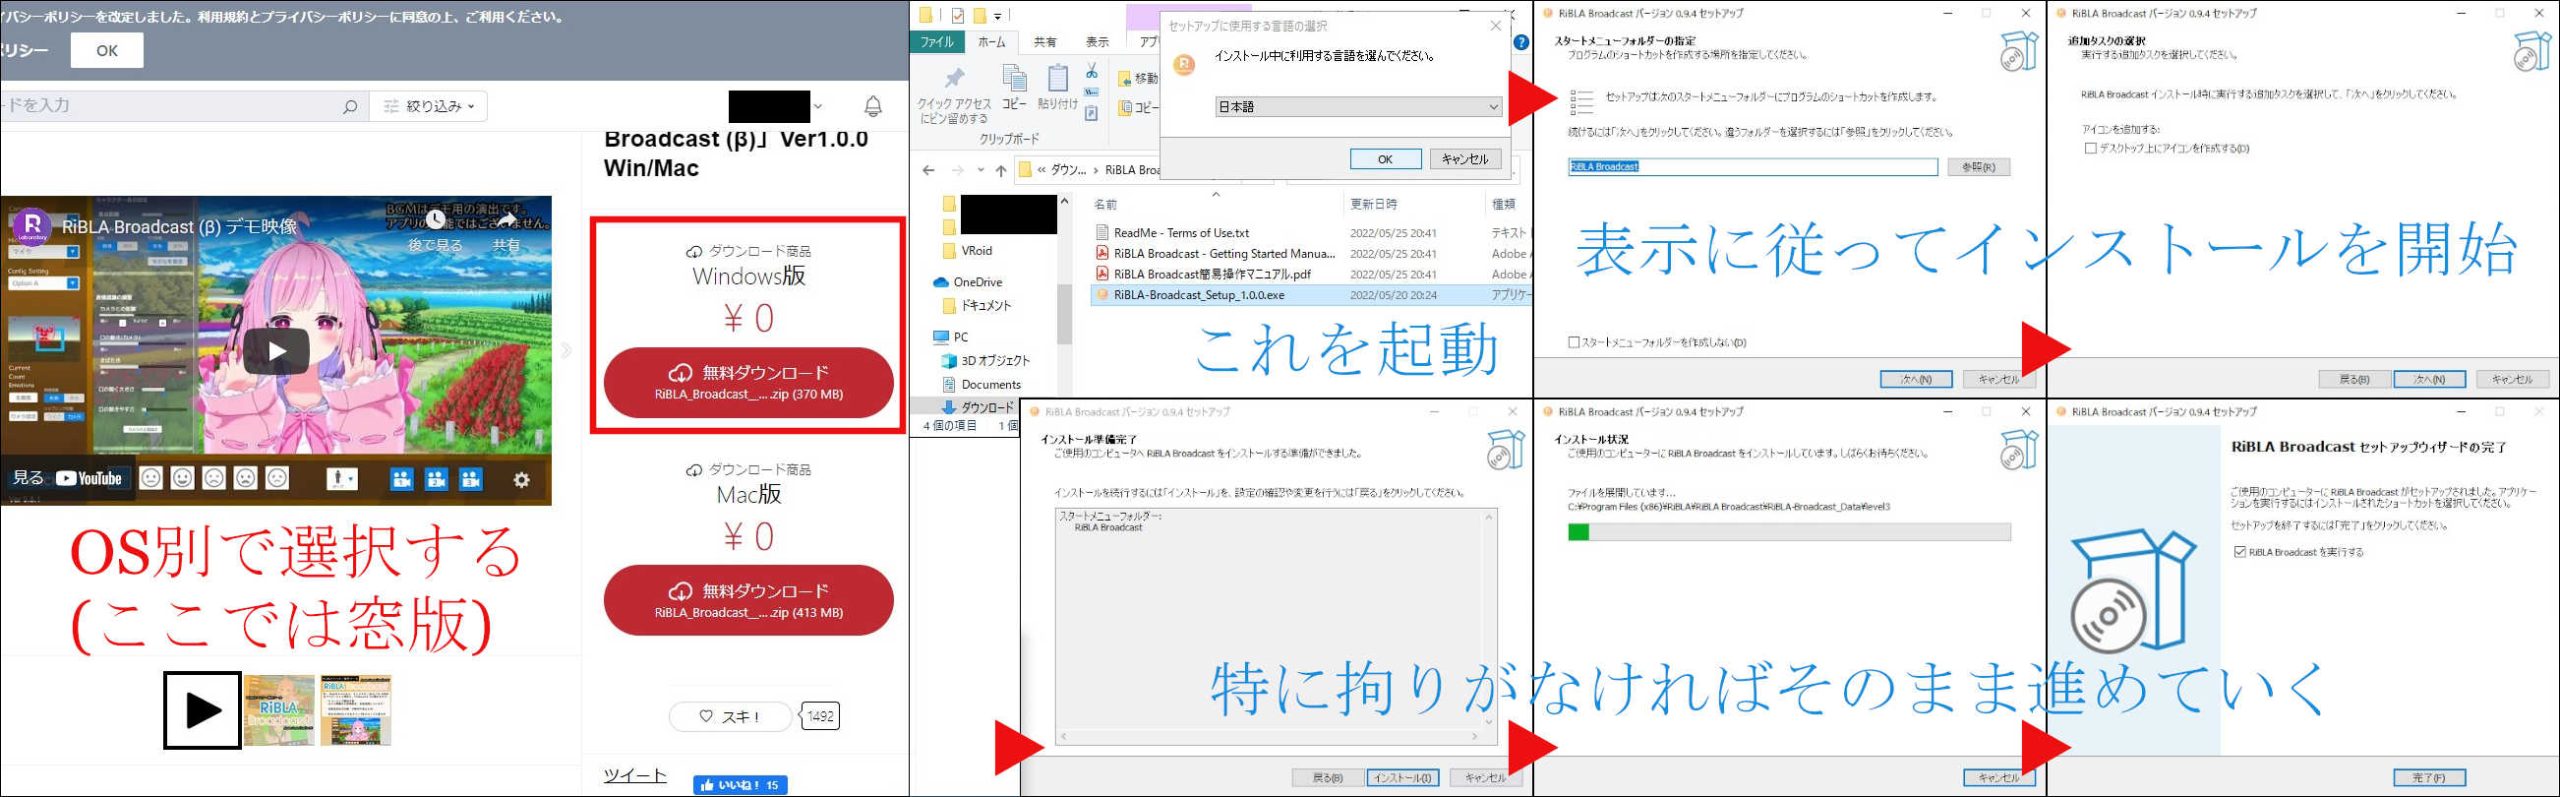Viewport: 2560px width, 797px height.
Task: Go up one folder with Explorer's up arrow
Action: 1001,170
